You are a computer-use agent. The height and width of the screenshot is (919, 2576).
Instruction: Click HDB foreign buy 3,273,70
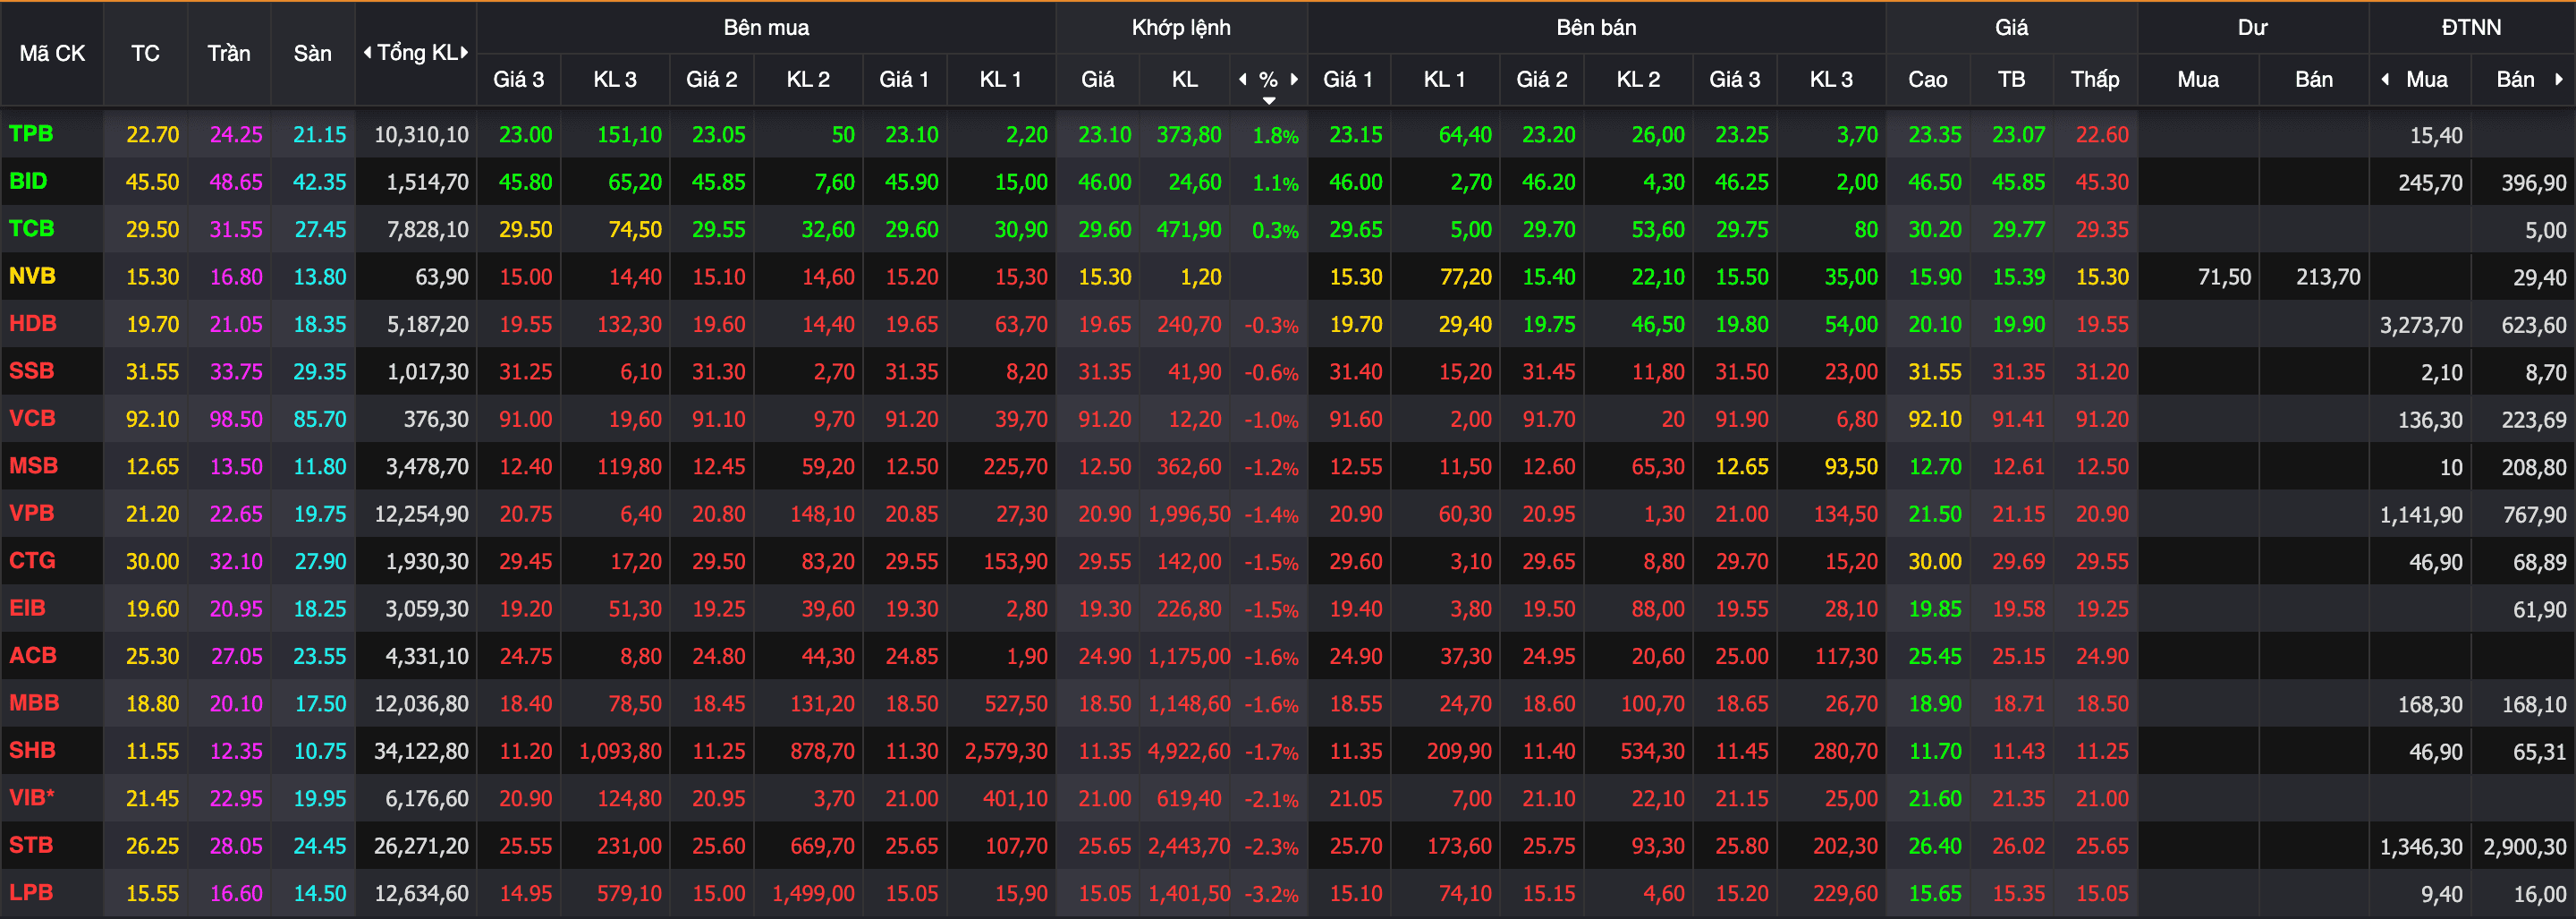[x=2421, y=325]
